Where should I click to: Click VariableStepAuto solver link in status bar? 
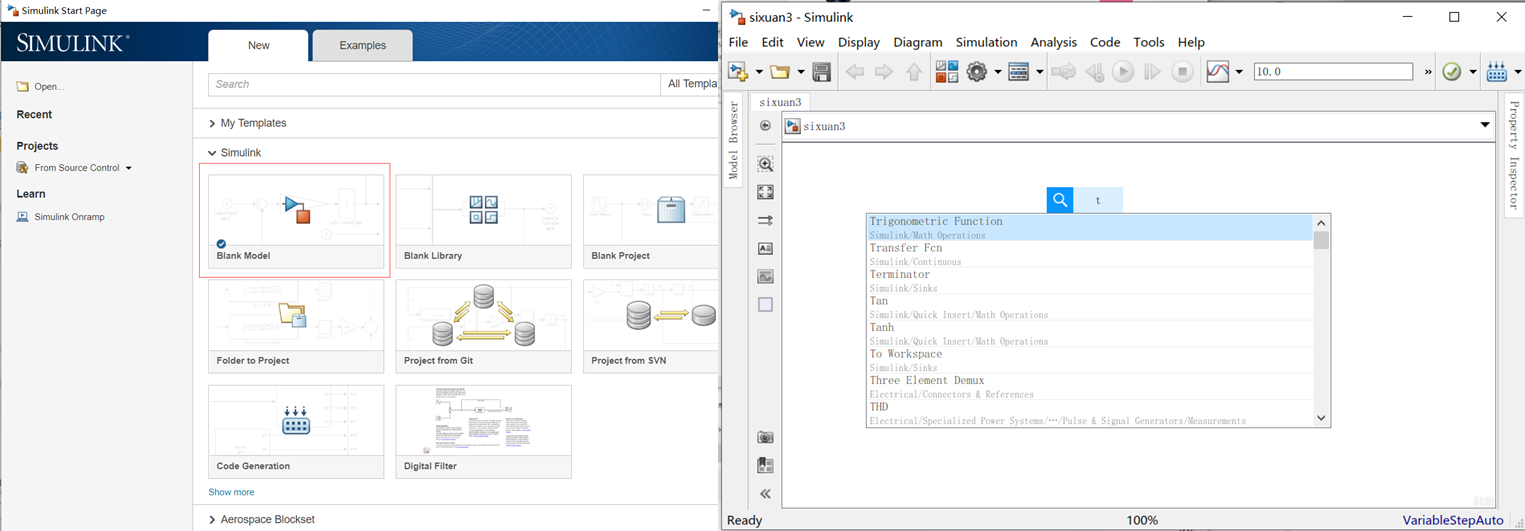(1452, 520)
